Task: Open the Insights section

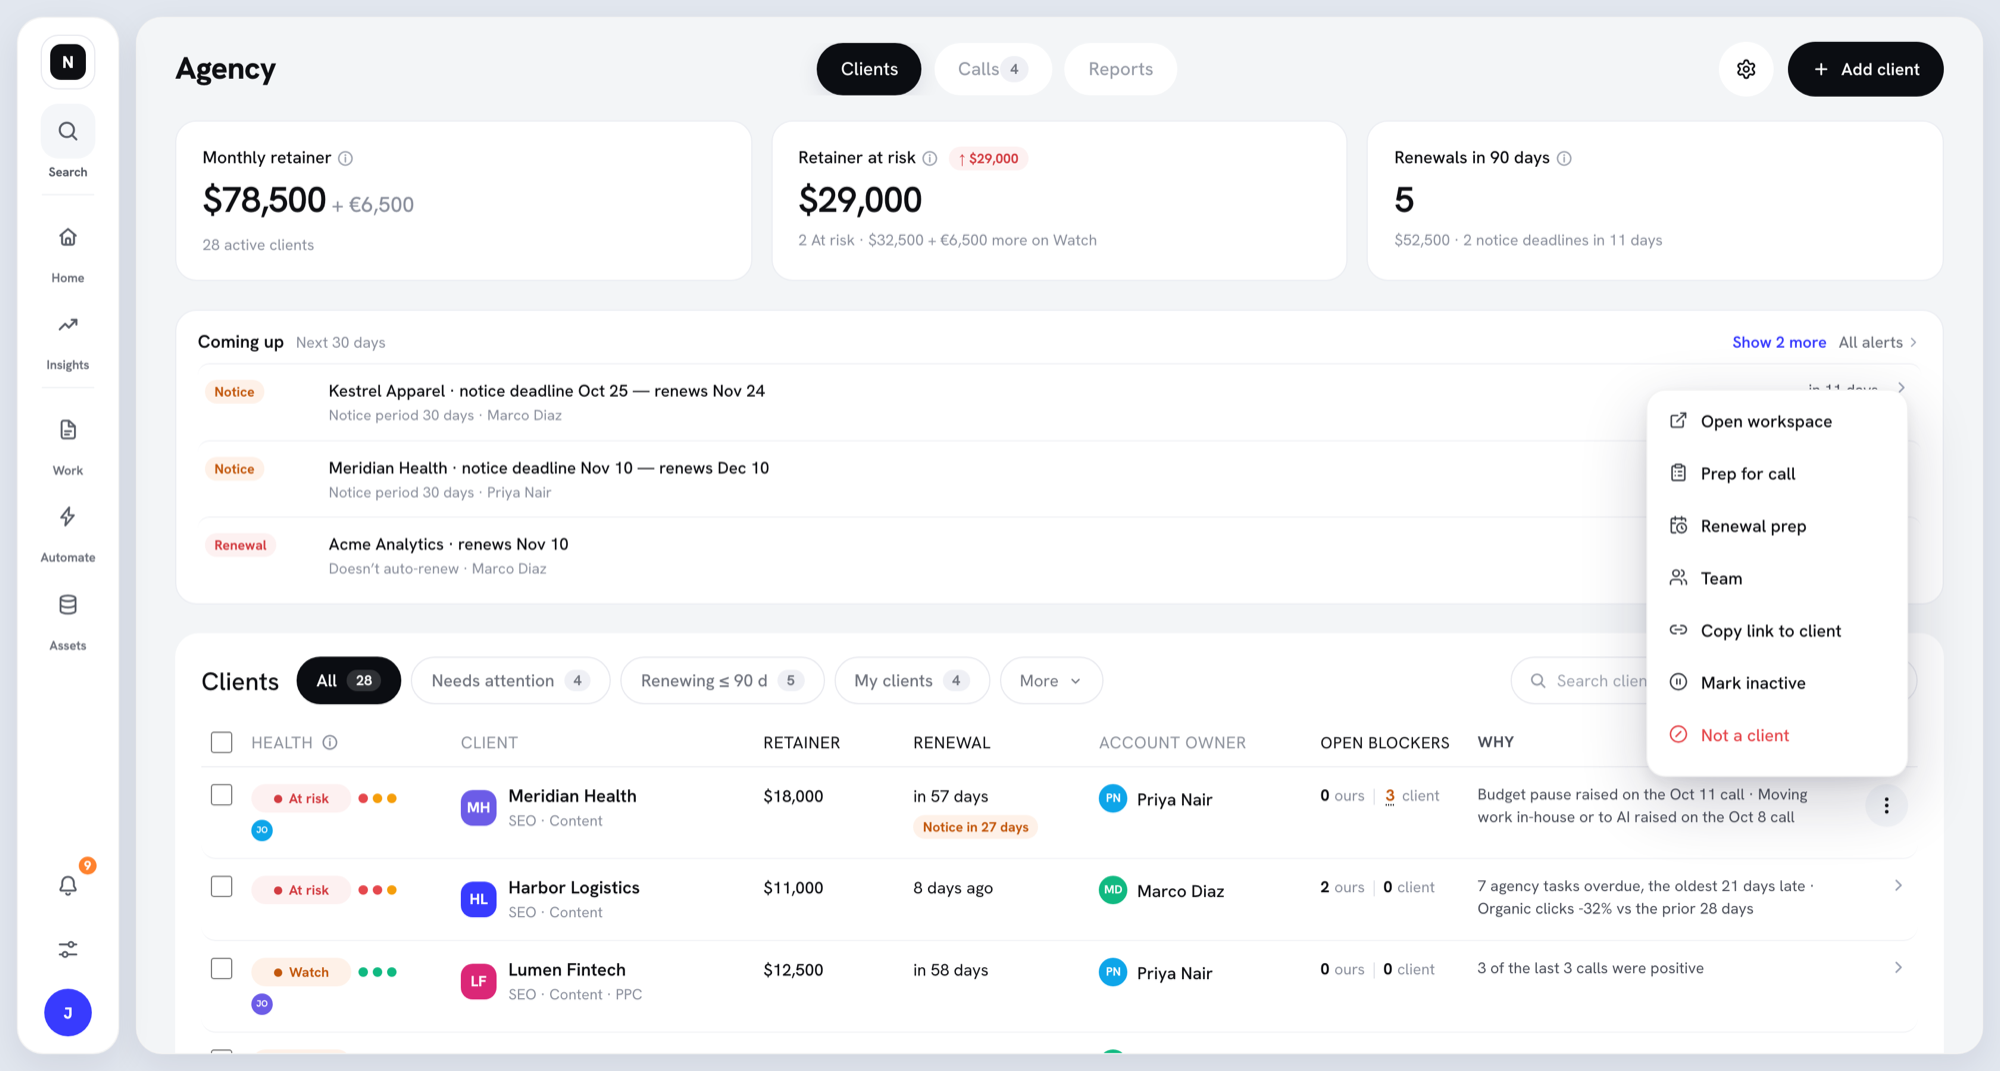Action: (68, 342)
